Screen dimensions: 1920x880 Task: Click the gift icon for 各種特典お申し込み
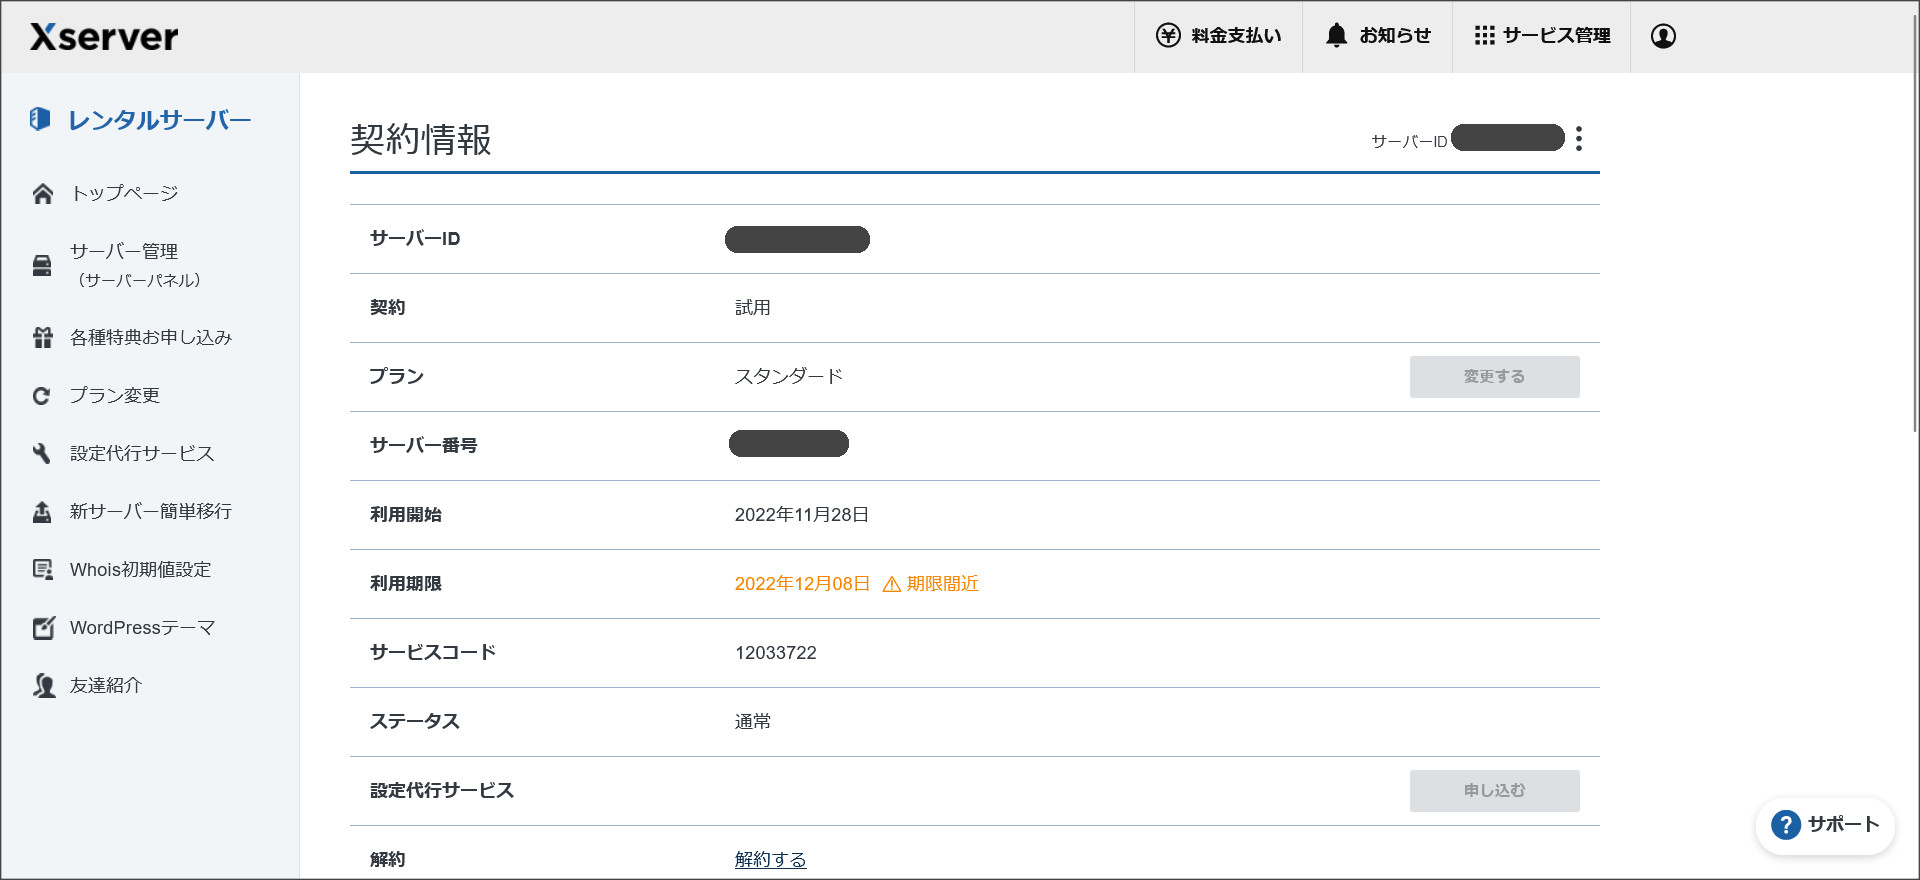42,338
